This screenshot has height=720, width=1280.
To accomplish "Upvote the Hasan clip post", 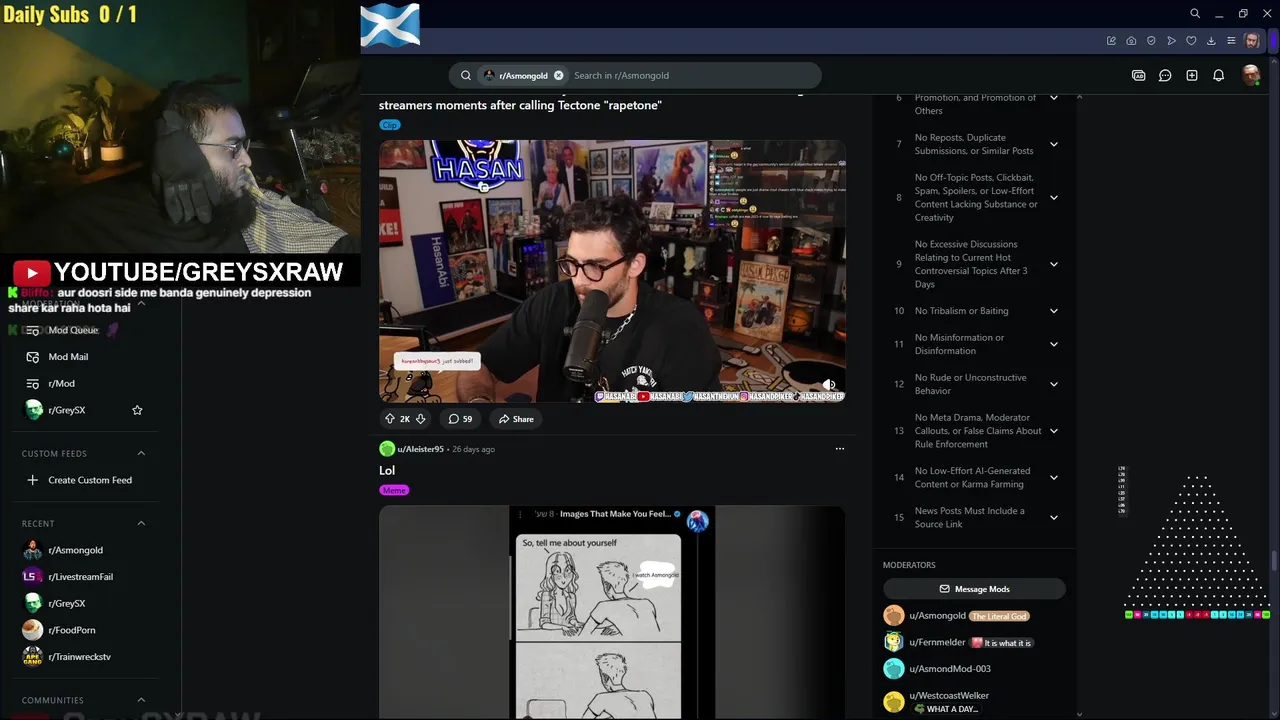I will point(390,419).
